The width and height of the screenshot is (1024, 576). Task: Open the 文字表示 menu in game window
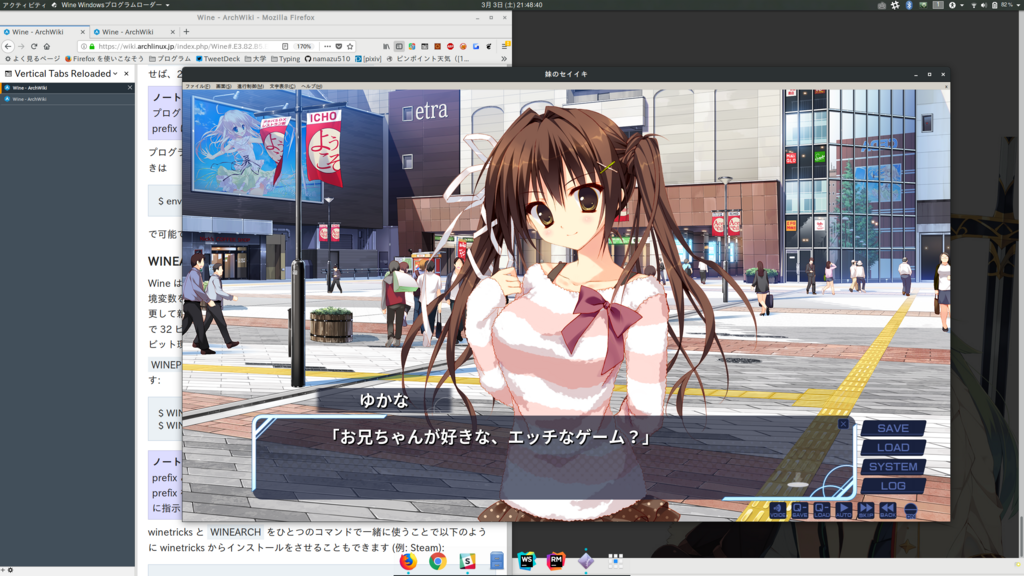tap(282, 86)
